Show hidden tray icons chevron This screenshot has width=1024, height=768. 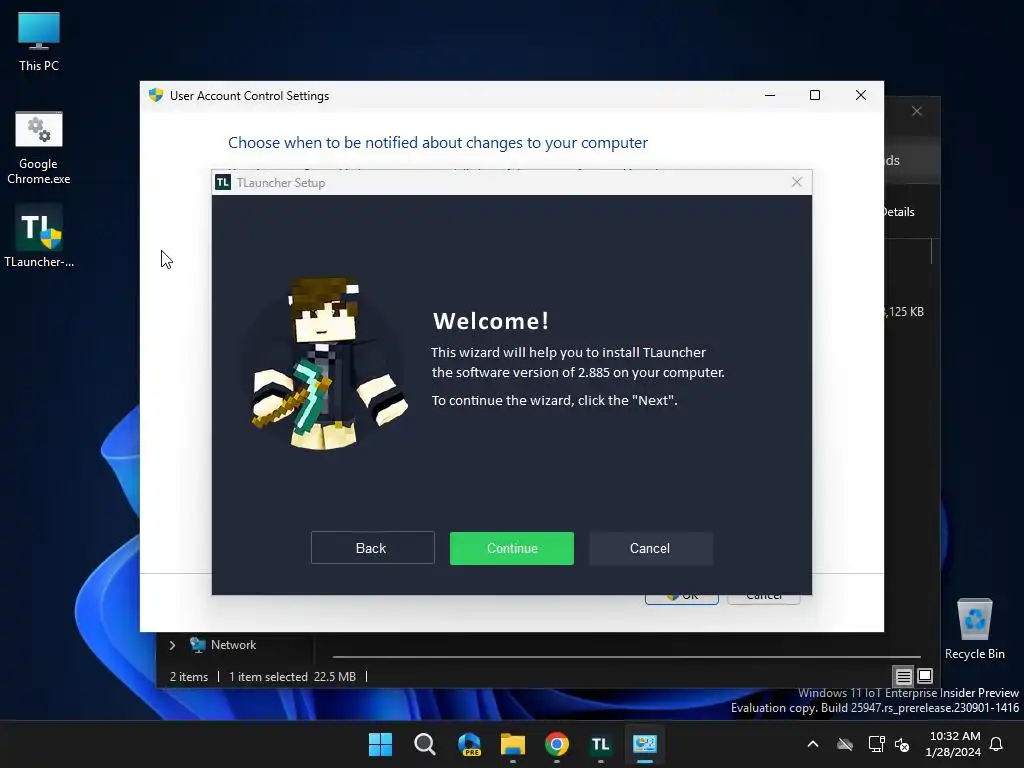[813, 744]
